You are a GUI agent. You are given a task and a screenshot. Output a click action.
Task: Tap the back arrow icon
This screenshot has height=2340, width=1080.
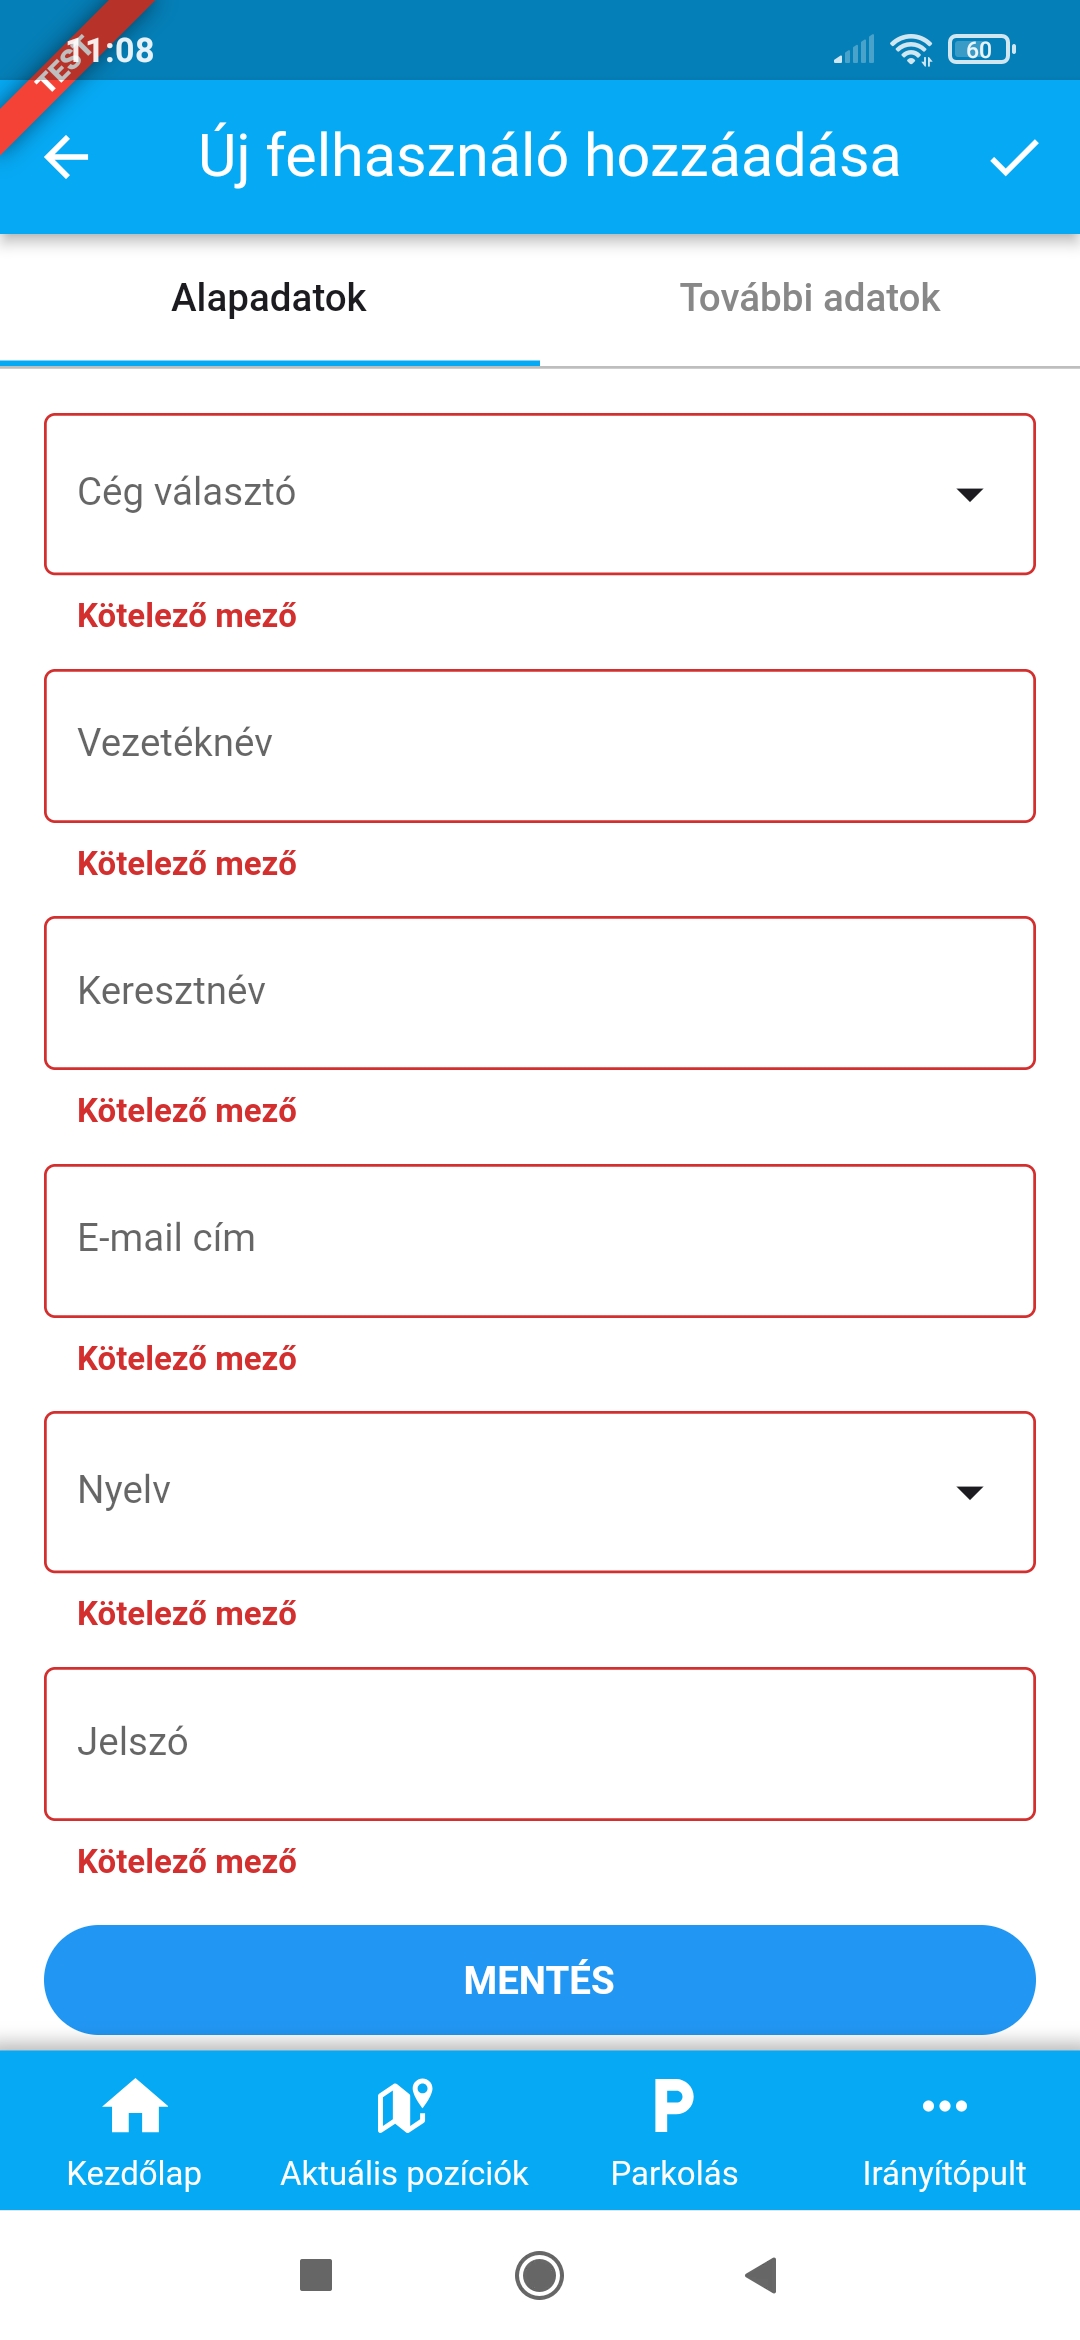tap(67, 157)
